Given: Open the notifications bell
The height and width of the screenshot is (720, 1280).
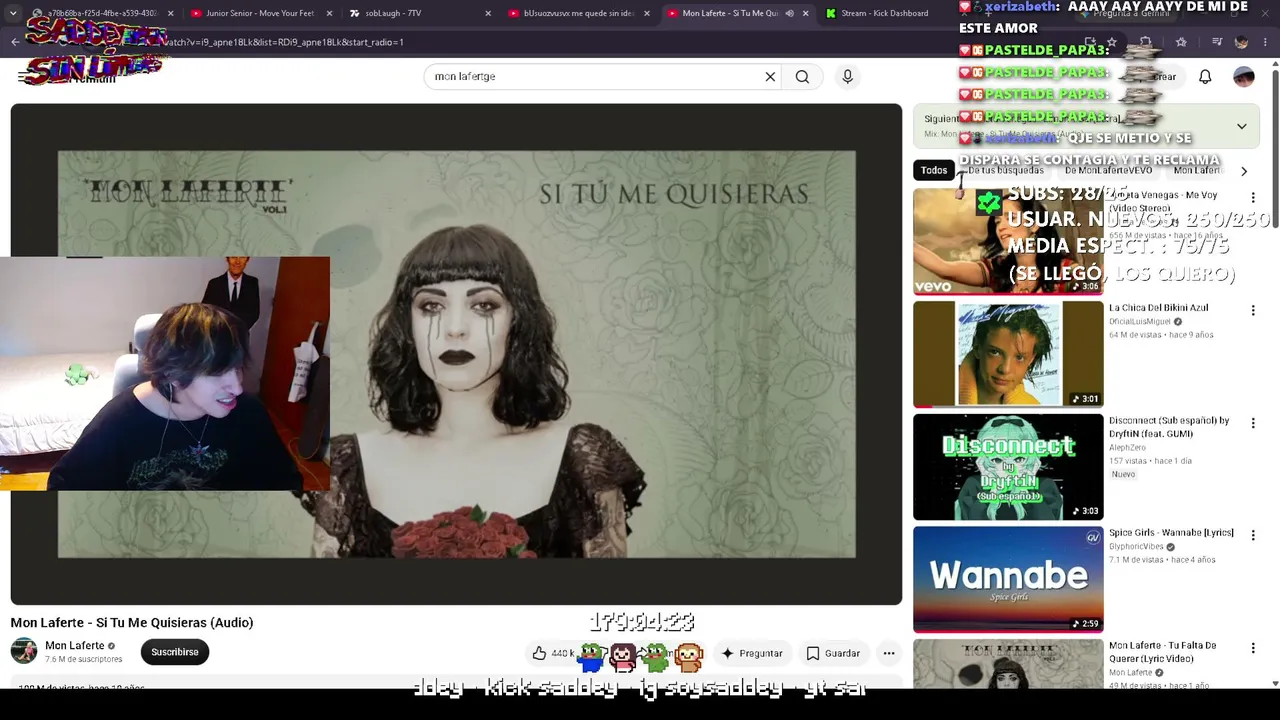Looking at the screenshot, I should pyautogui.click(x=1205, y=77).
